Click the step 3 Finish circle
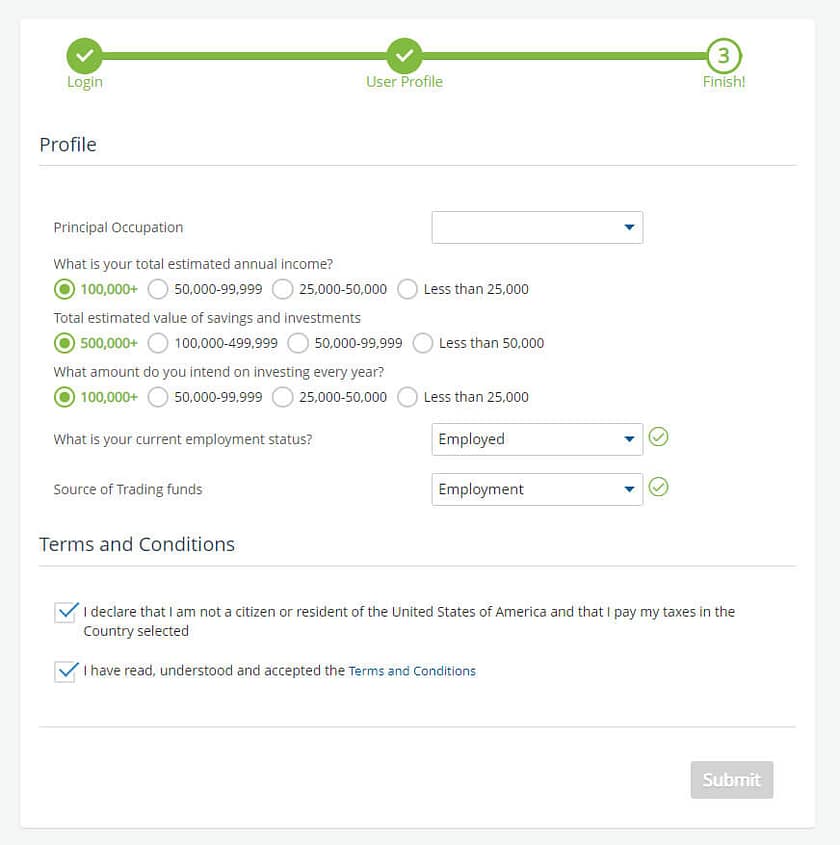This screenshot has width=840, height=845. point(723,56)
